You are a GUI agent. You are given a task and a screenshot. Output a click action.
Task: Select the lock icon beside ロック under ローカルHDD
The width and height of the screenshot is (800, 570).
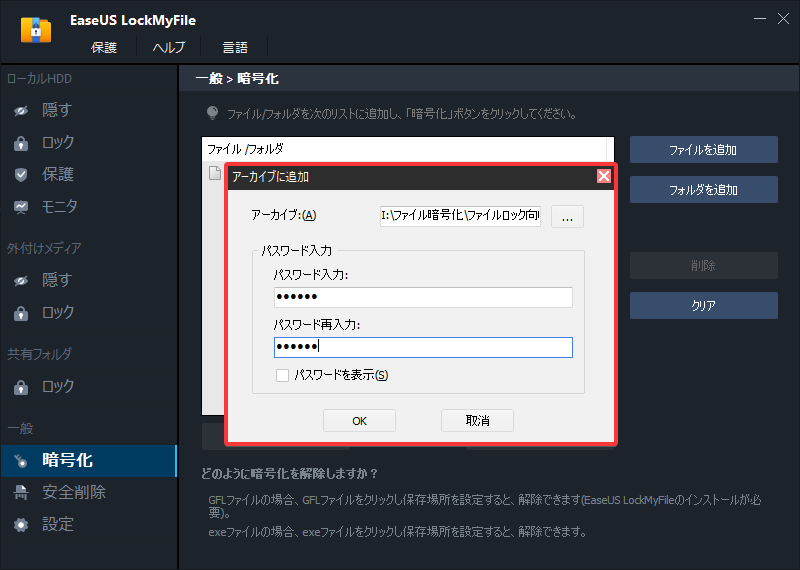[x=21, y=143]
